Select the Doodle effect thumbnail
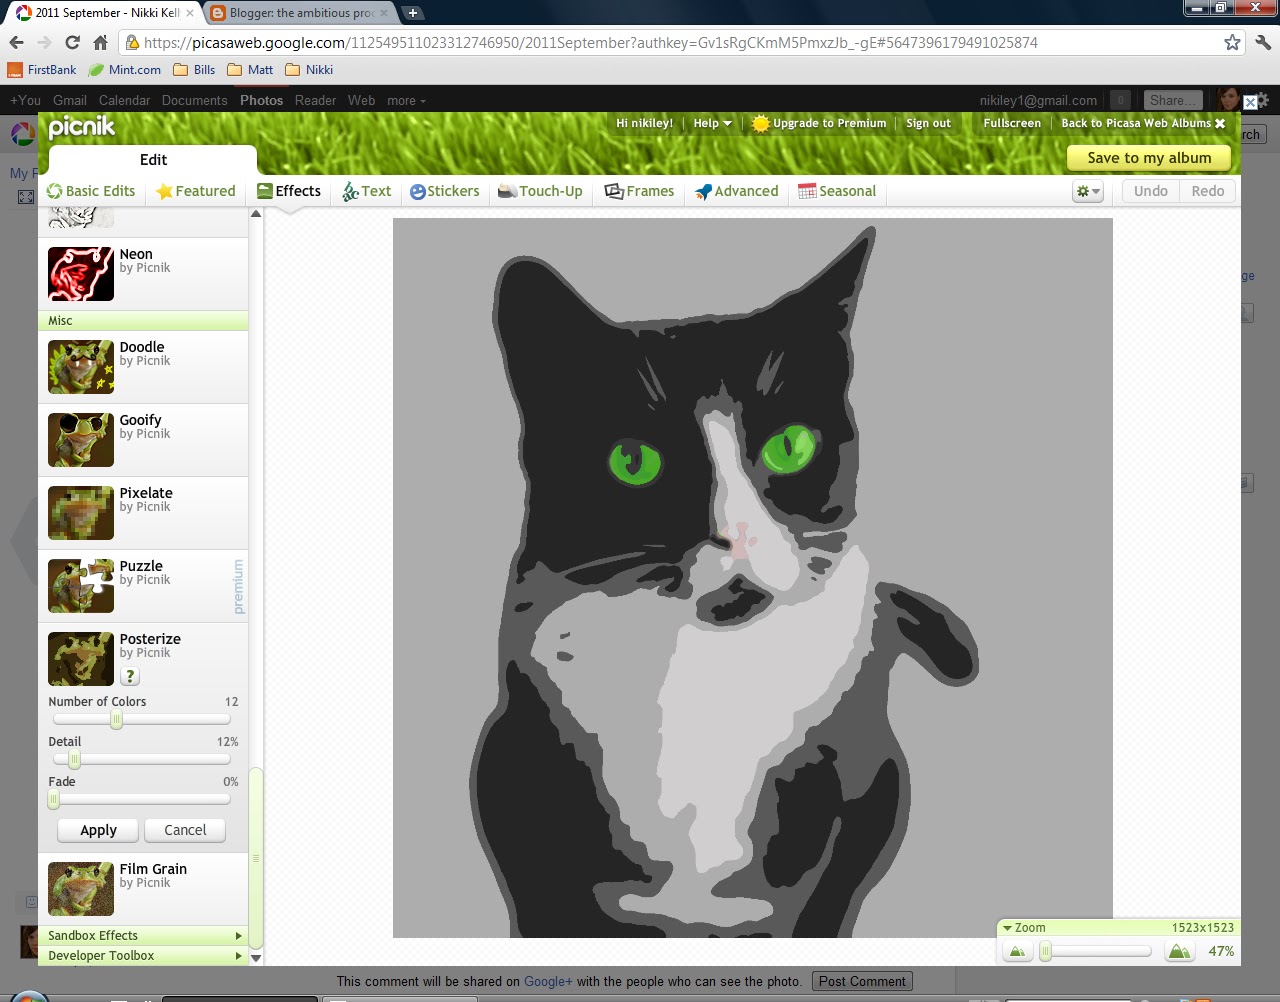The image size is (1280, 1002). (81, 367)
